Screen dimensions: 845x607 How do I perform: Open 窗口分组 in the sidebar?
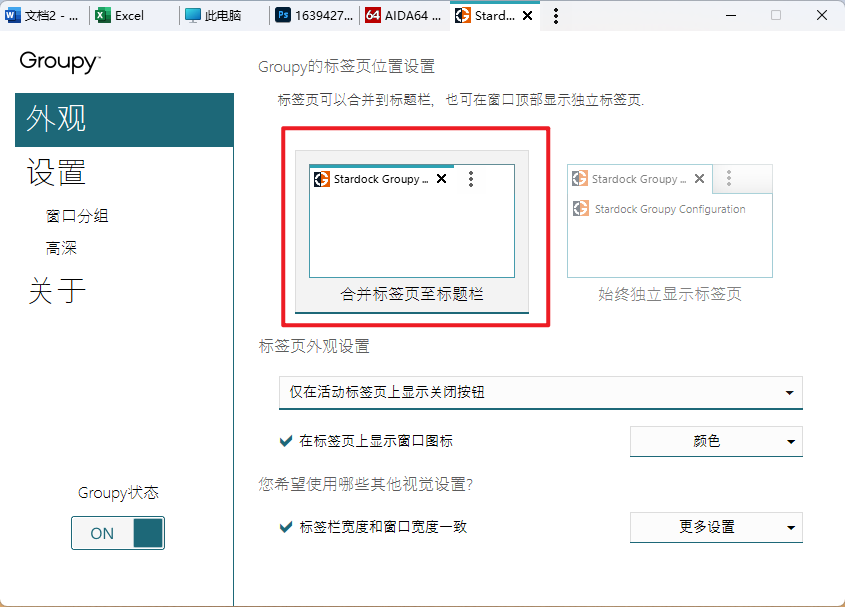pyautogui.click(x=77, y=216)
